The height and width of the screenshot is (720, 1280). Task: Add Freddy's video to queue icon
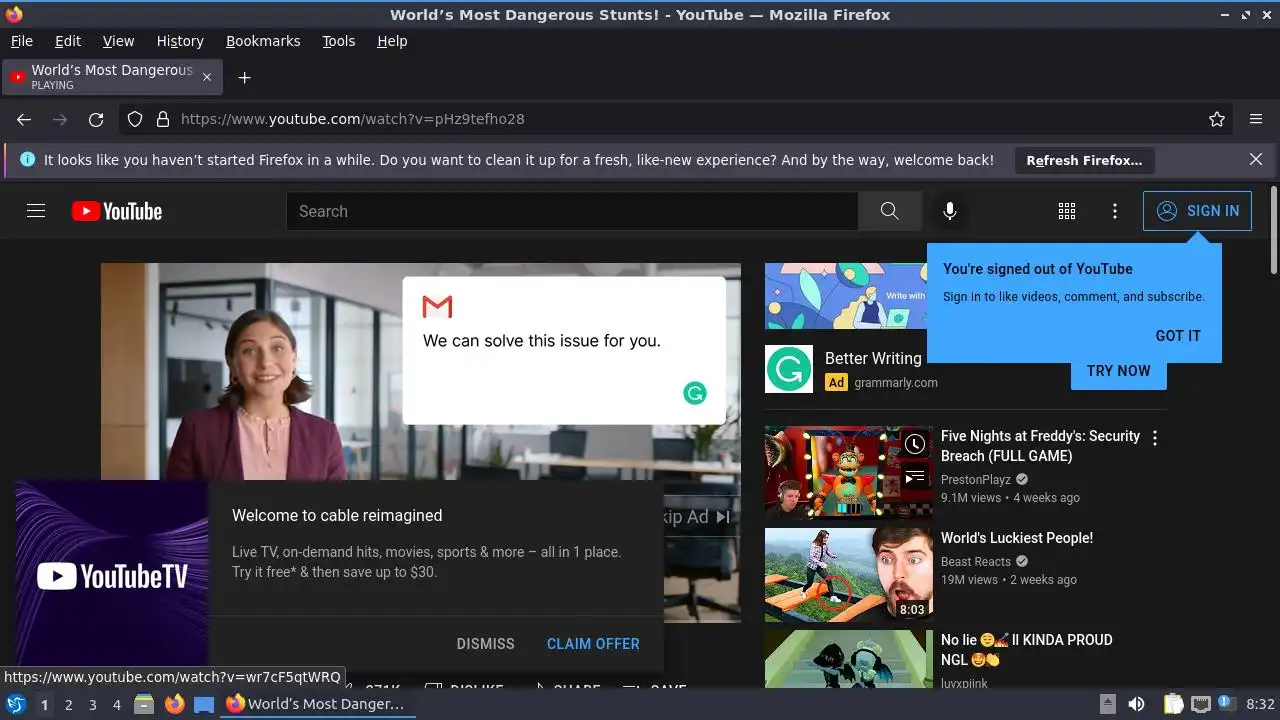tap(915, 477)
